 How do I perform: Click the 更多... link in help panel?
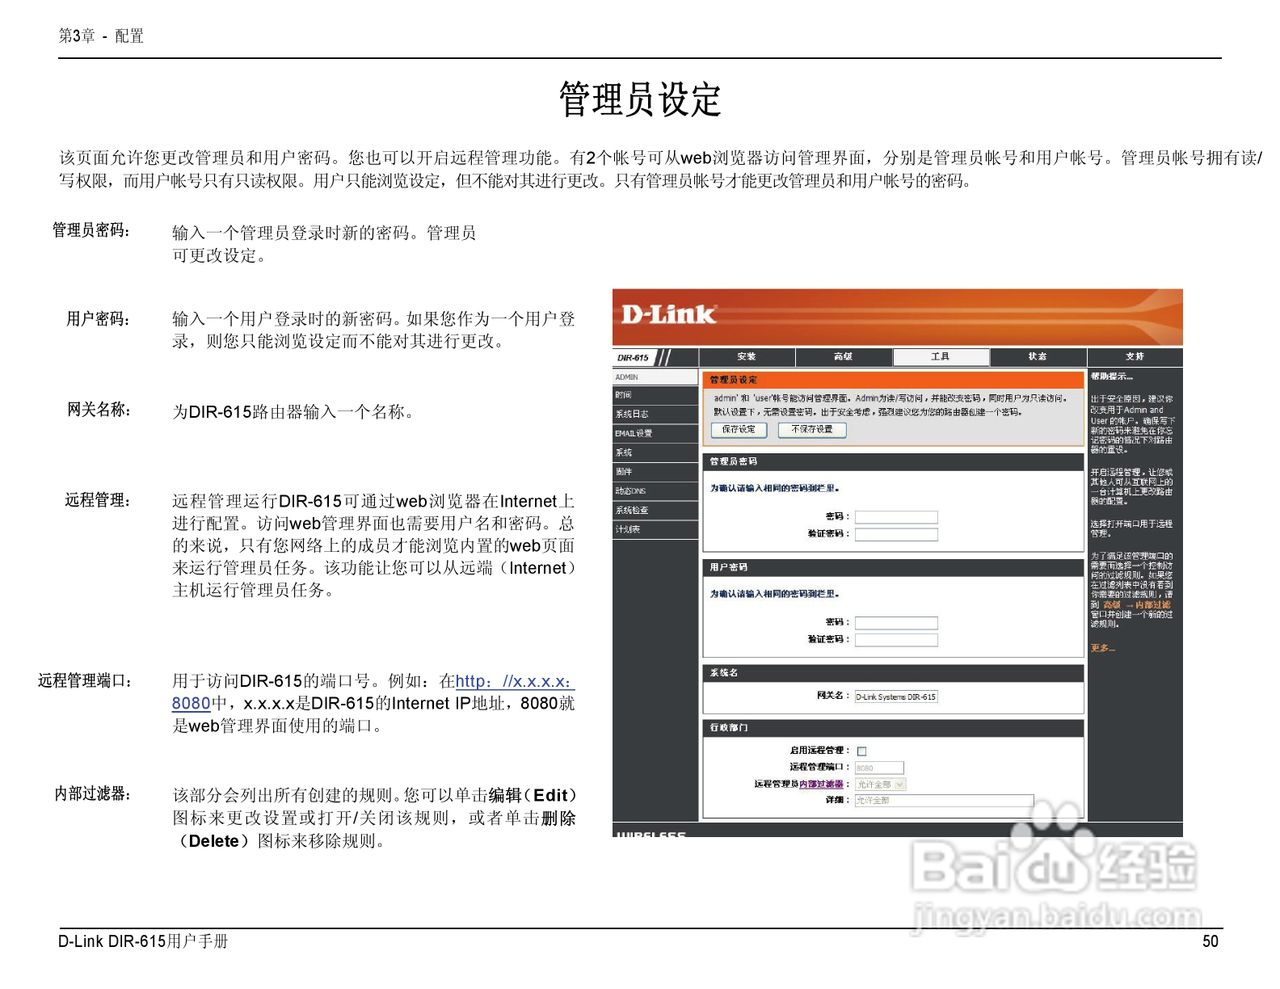coord(1102,649)
